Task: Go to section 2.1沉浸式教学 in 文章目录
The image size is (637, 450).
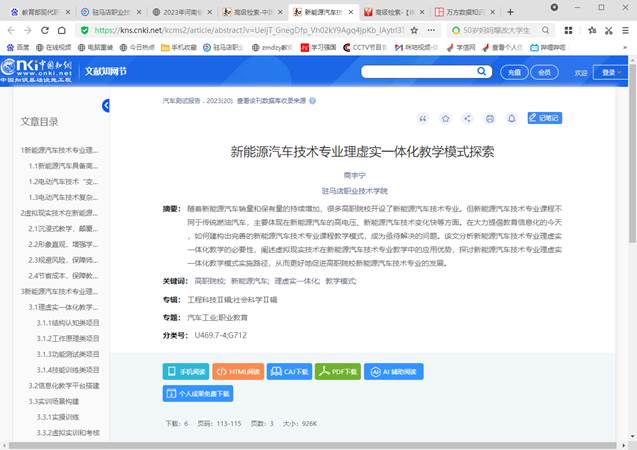Action: click(x=63, y=229)
